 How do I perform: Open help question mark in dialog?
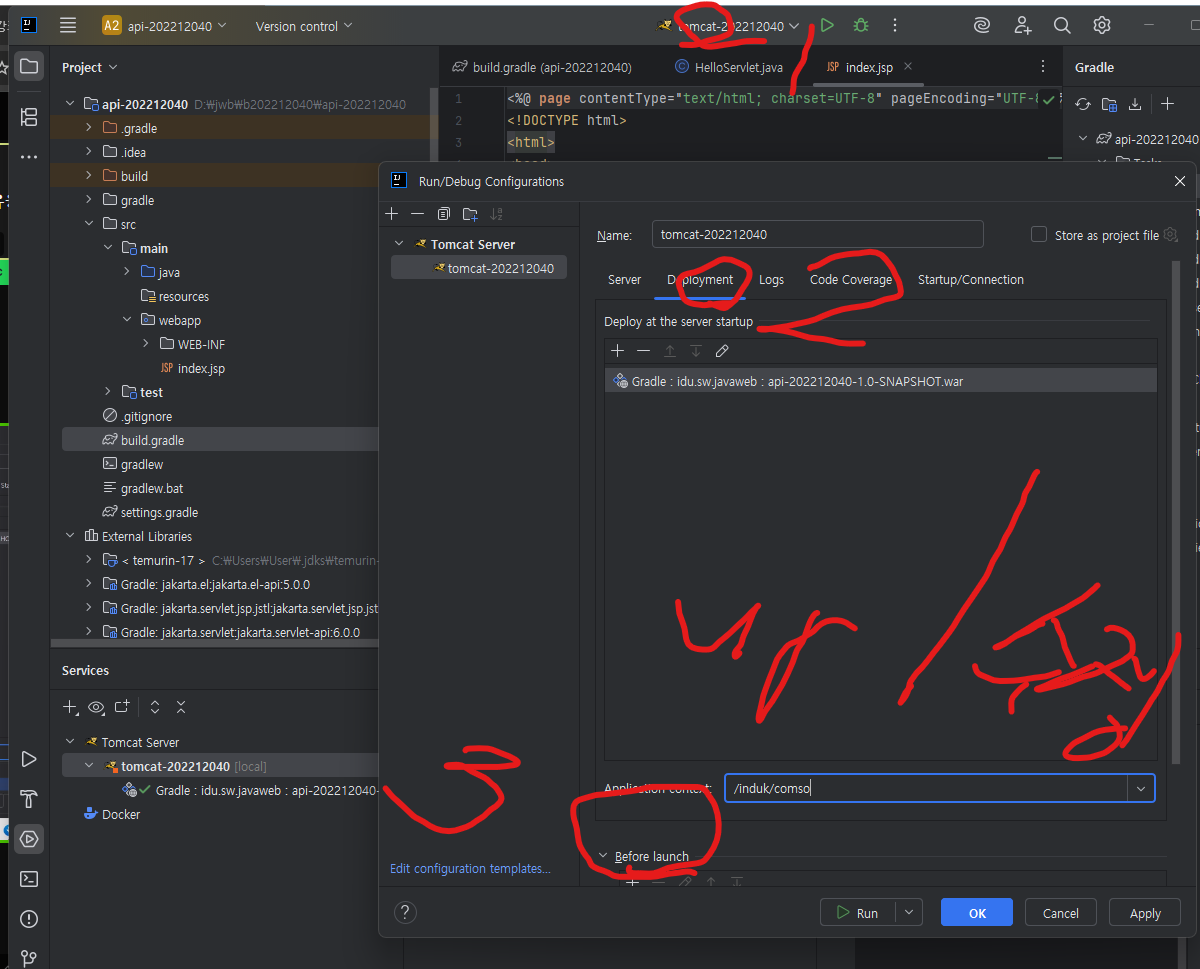pyautogui.click(x=405, y=912)
